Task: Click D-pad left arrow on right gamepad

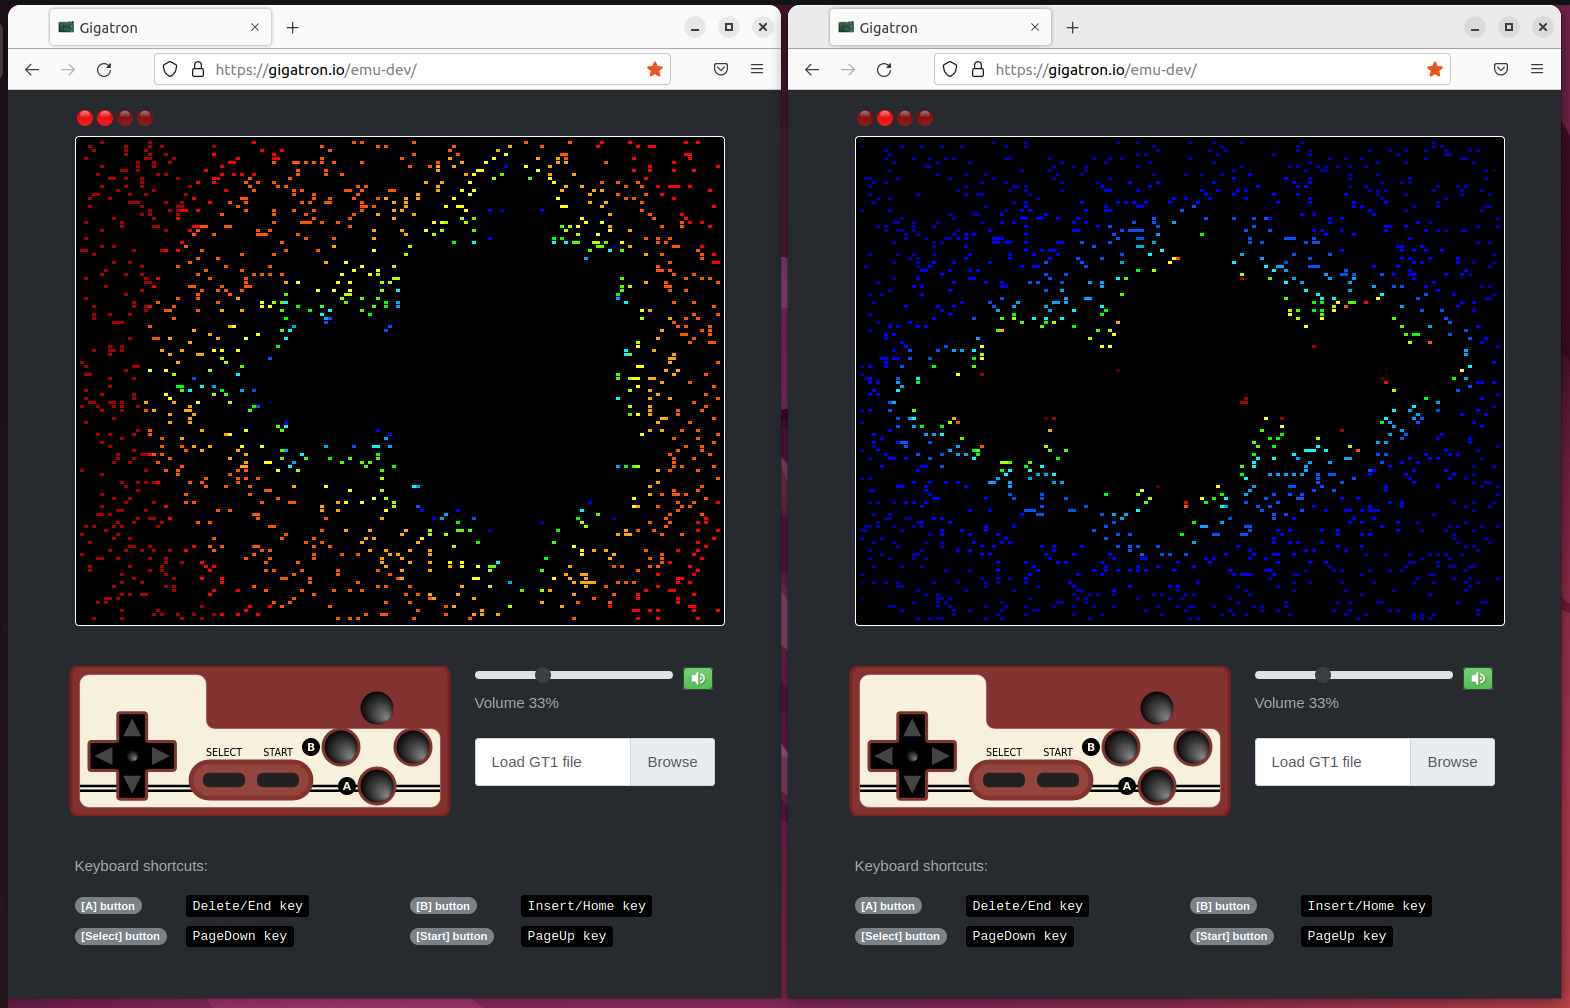Action: click(883, 756)
